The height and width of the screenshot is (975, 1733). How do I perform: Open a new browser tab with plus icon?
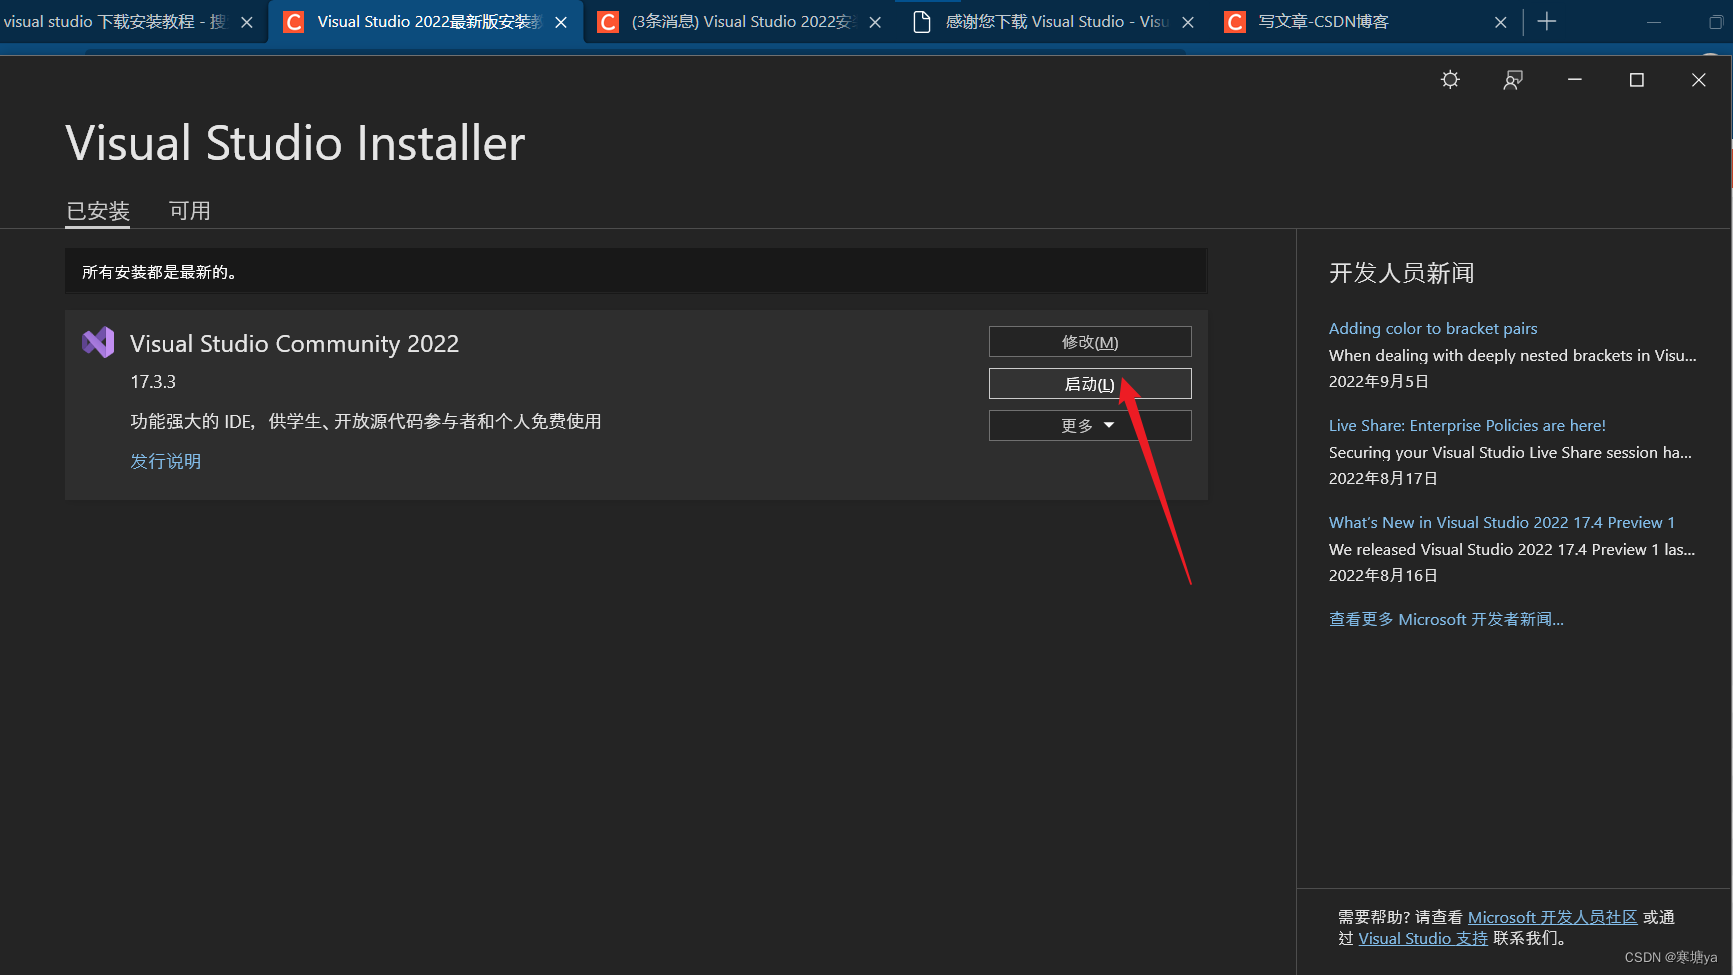click(1547, 22)
